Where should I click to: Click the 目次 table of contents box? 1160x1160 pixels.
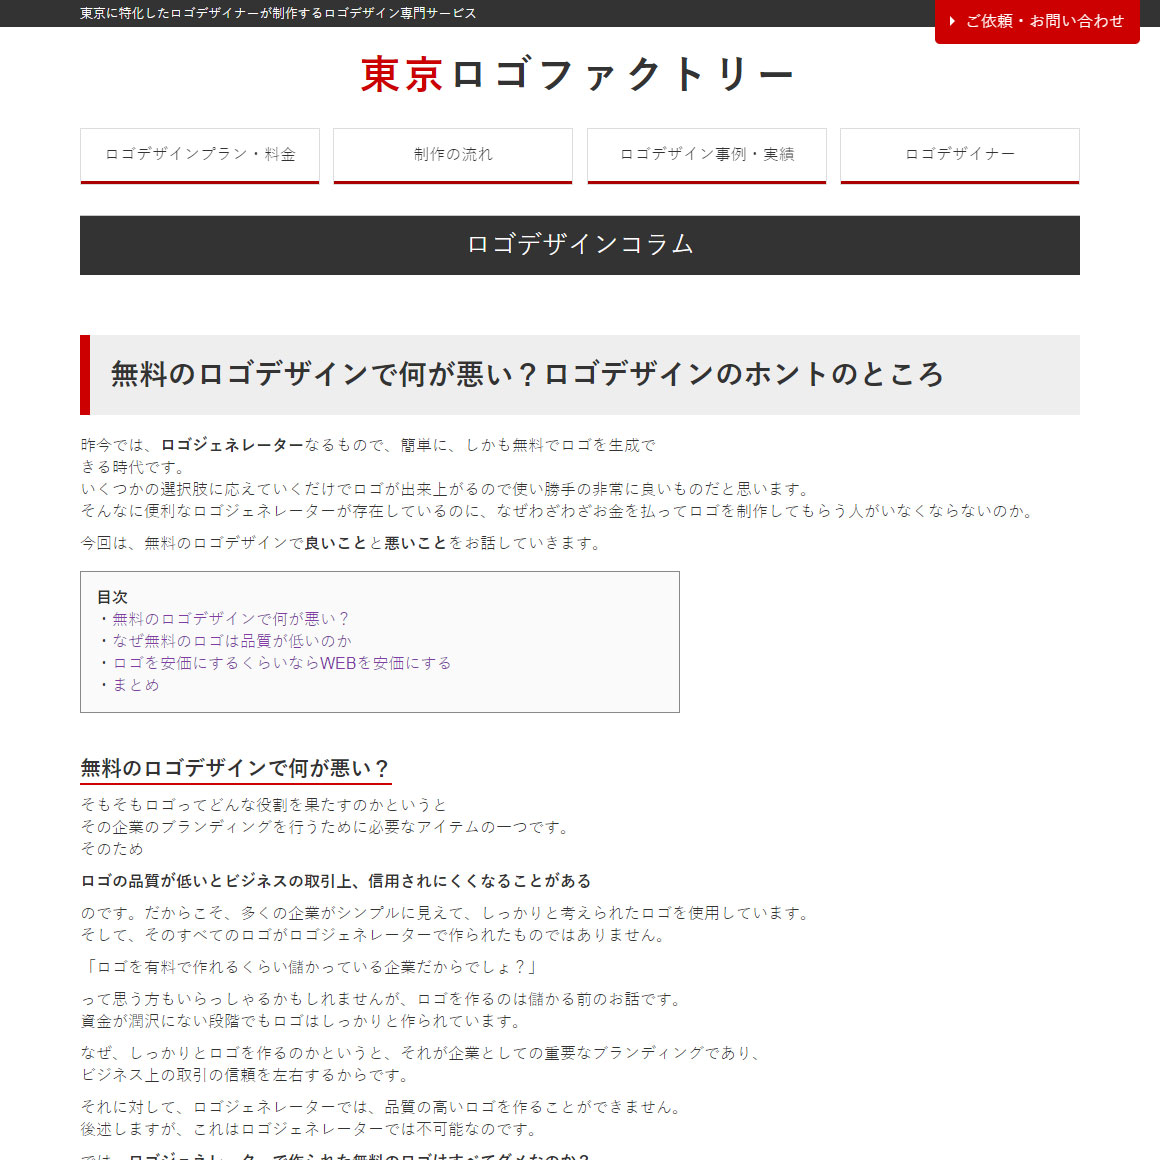click(380, 641)
